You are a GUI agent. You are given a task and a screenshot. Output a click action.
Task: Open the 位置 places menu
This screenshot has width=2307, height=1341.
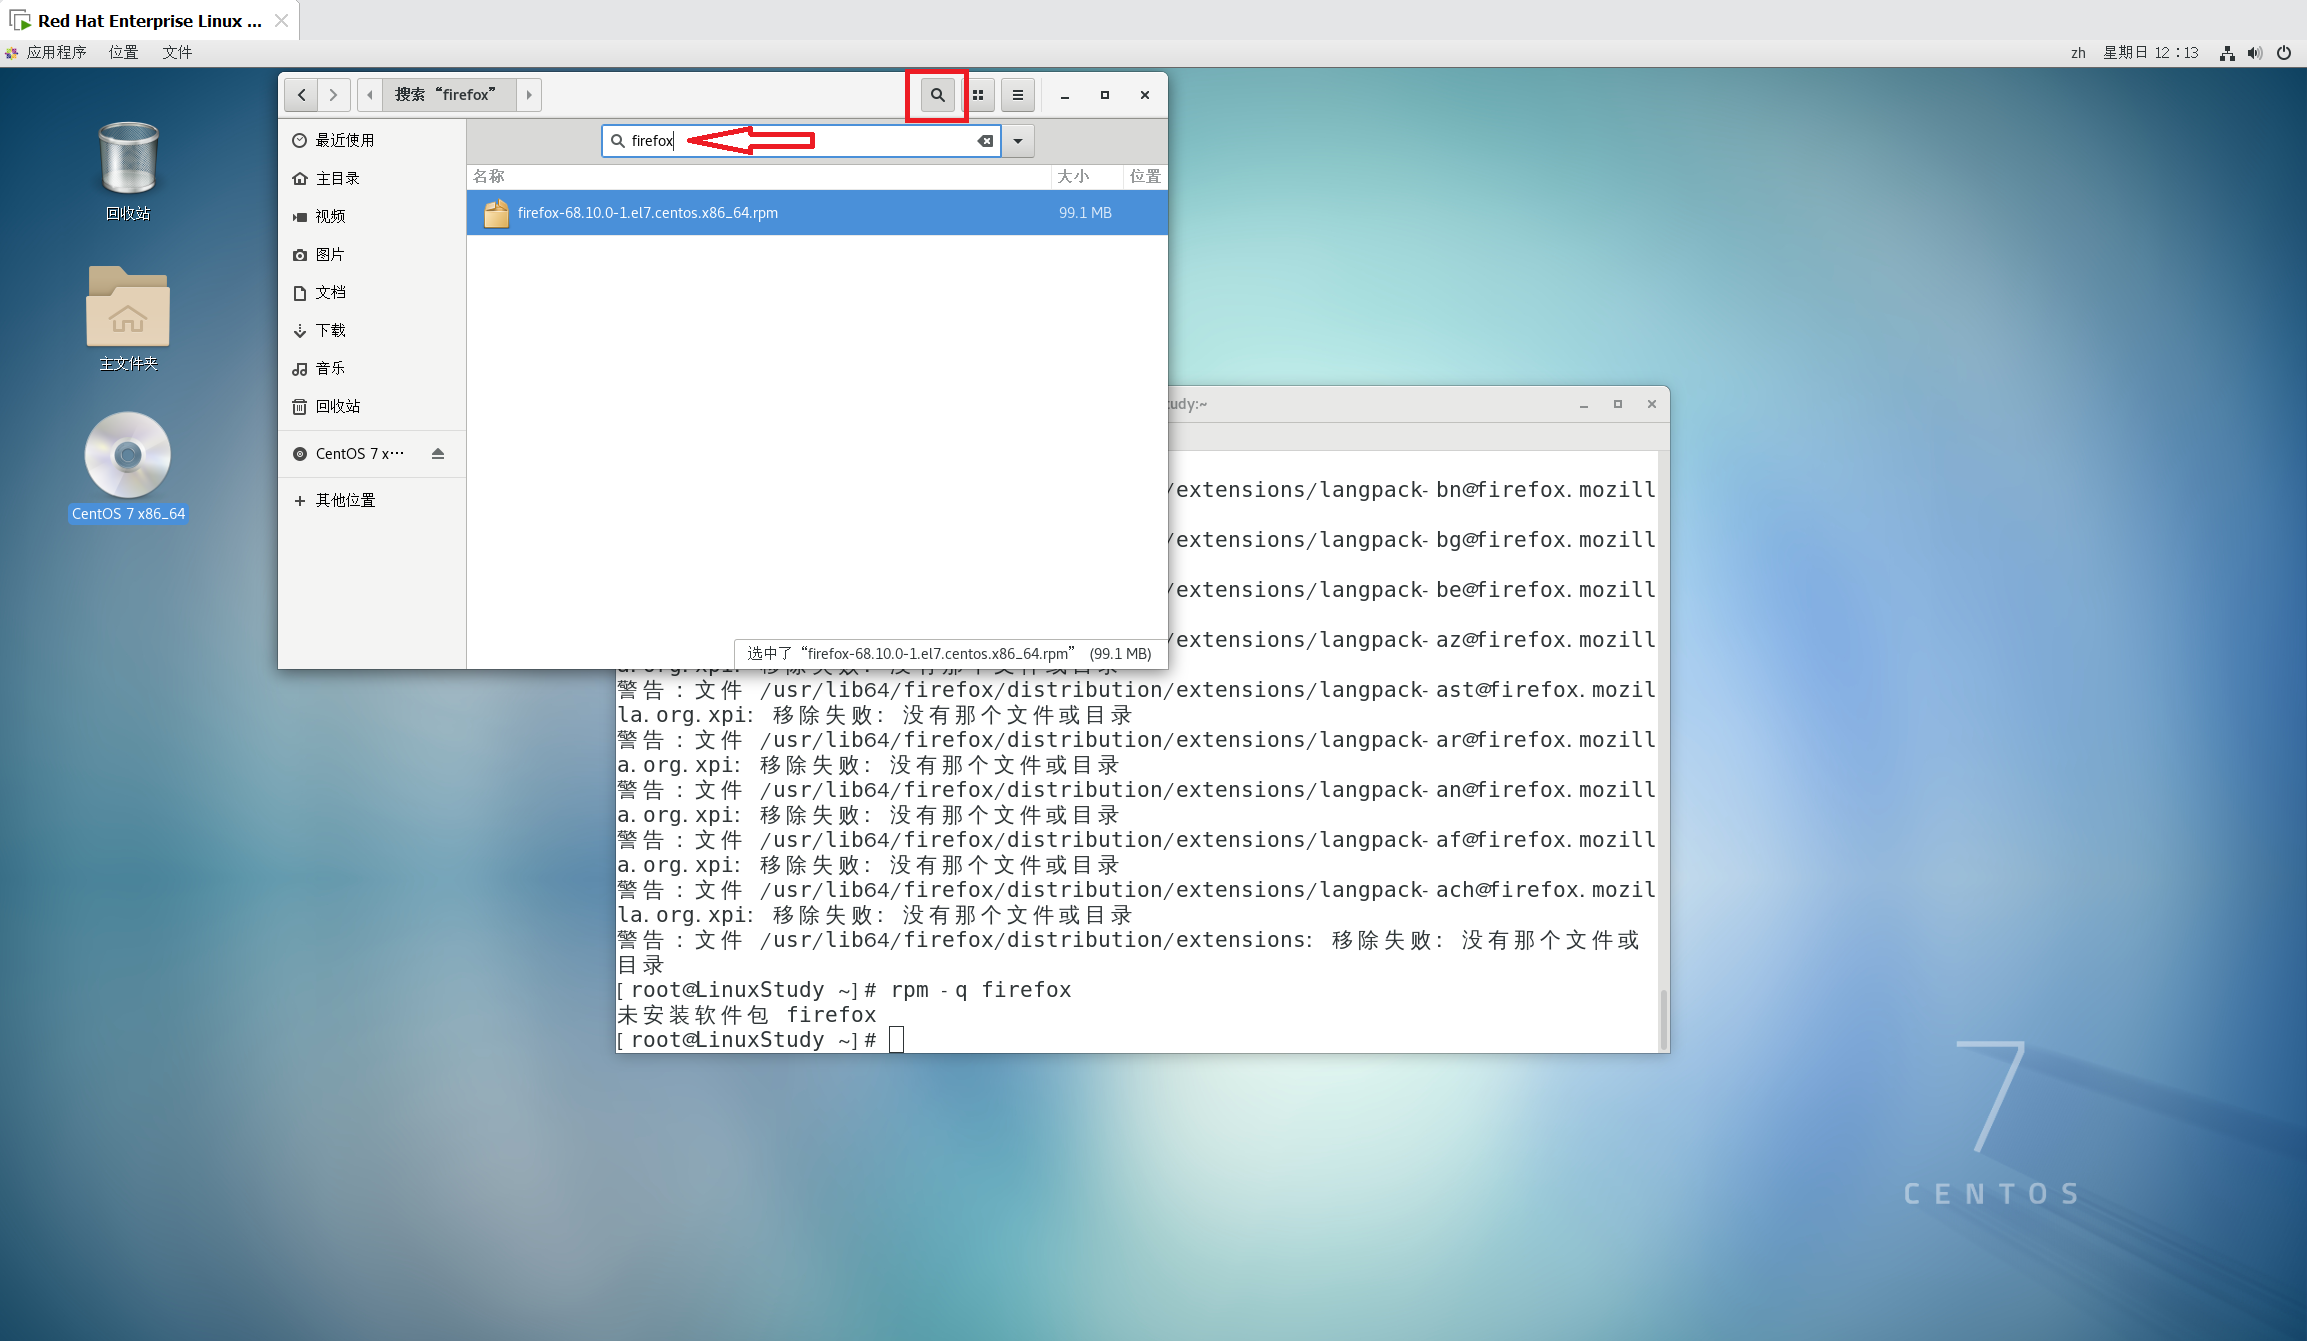(x=123, y=53)
